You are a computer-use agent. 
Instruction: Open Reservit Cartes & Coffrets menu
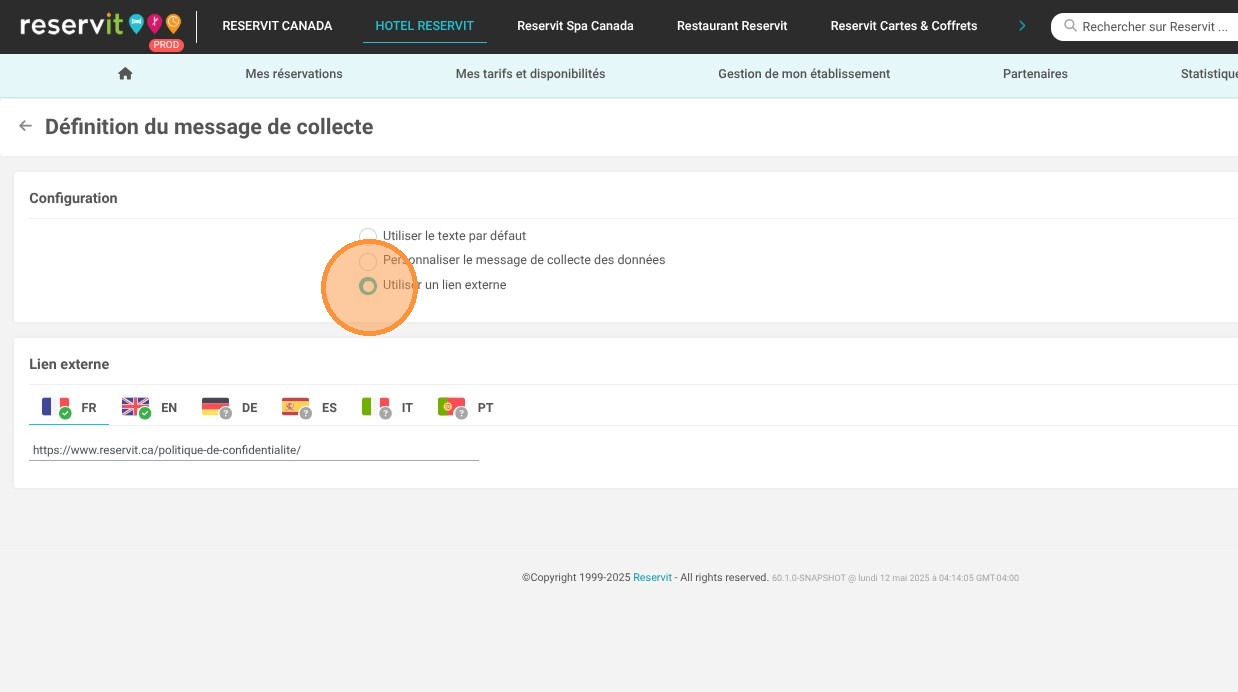pos(904,26)
